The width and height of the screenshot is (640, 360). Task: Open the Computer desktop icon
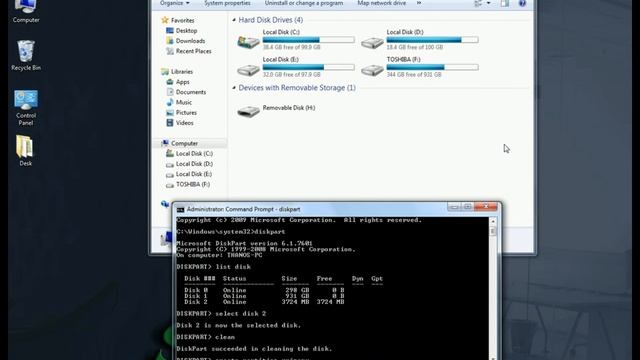pyautogui.click(x=26, y=11)
